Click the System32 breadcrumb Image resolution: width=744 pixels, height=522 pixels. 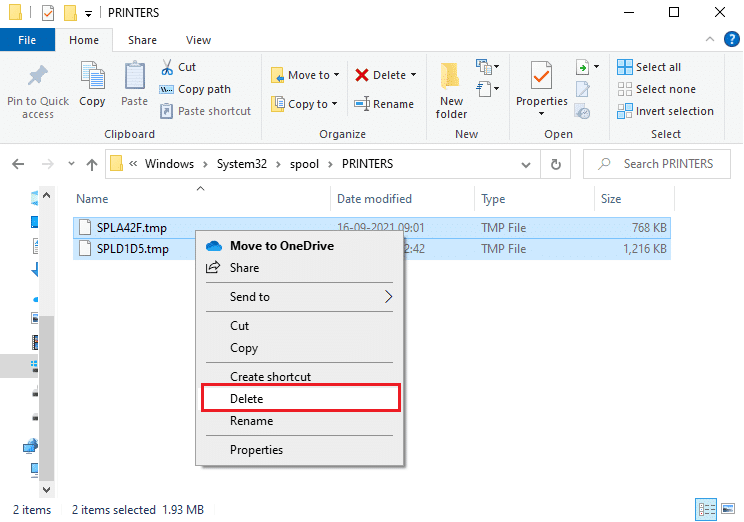coord(242,164)
